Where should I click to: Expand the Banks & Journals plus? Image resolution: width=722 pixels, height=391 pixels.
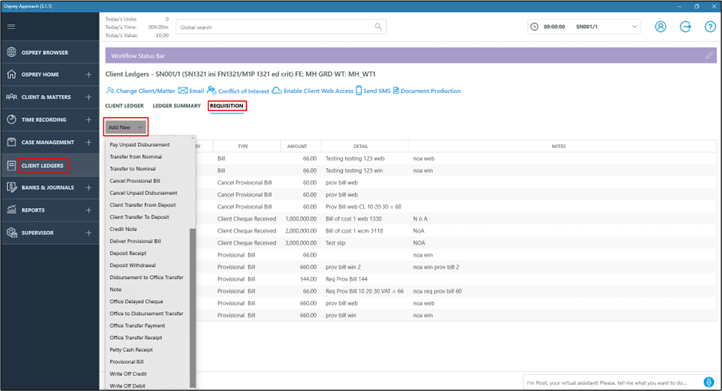point(88,187)
